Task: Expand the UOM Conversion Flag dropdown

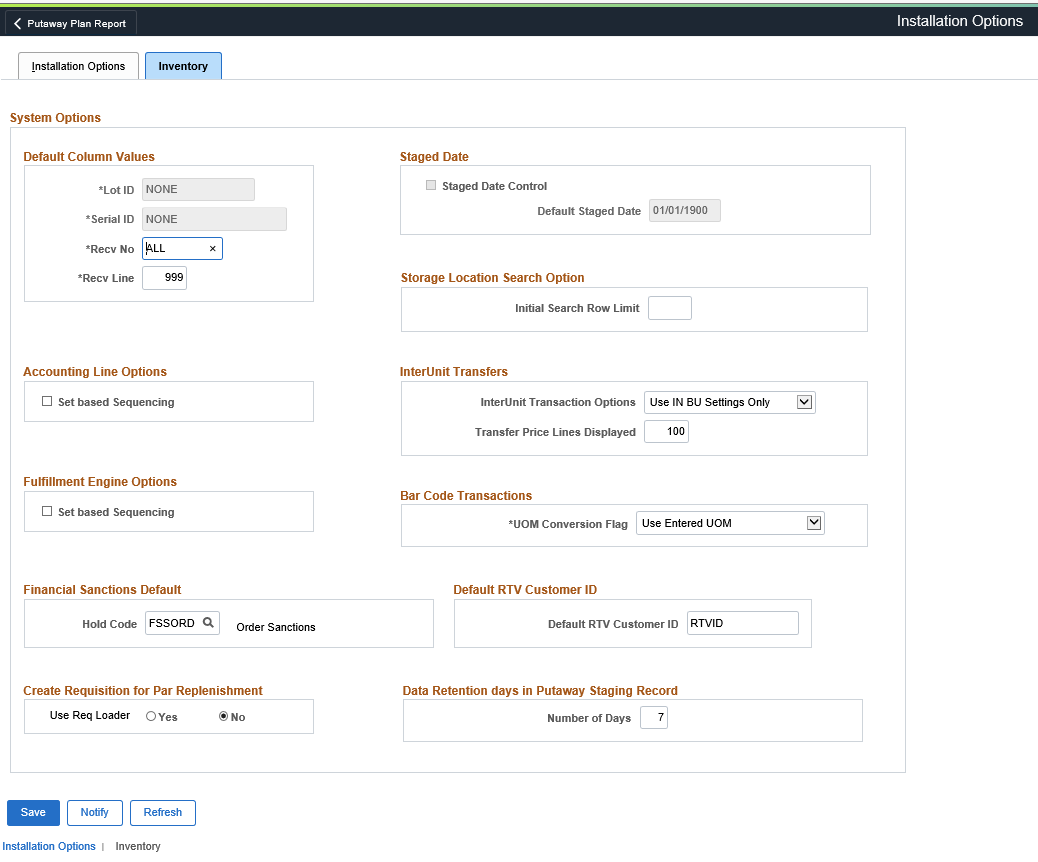Action: [814, 523]
